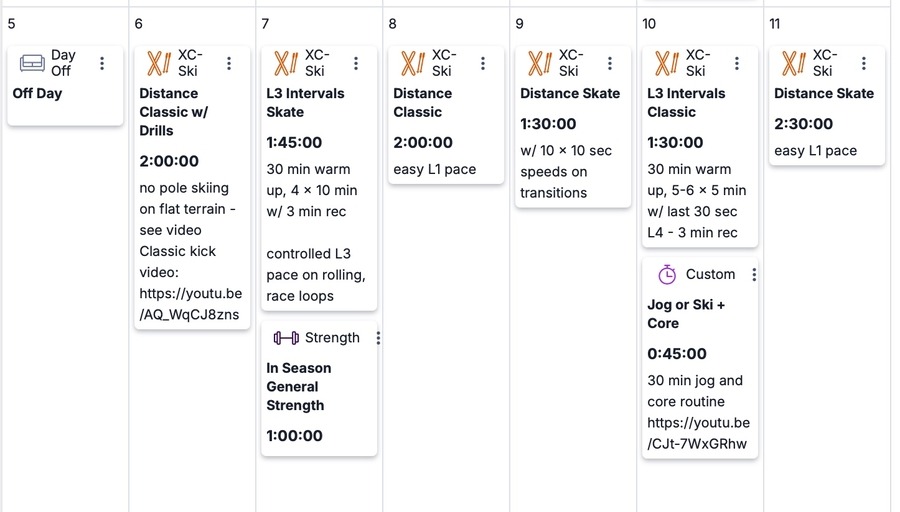Open three-dot menu on Jog or Ski + Core
This screenshot has height=512, width=900.
click(754, 274)
